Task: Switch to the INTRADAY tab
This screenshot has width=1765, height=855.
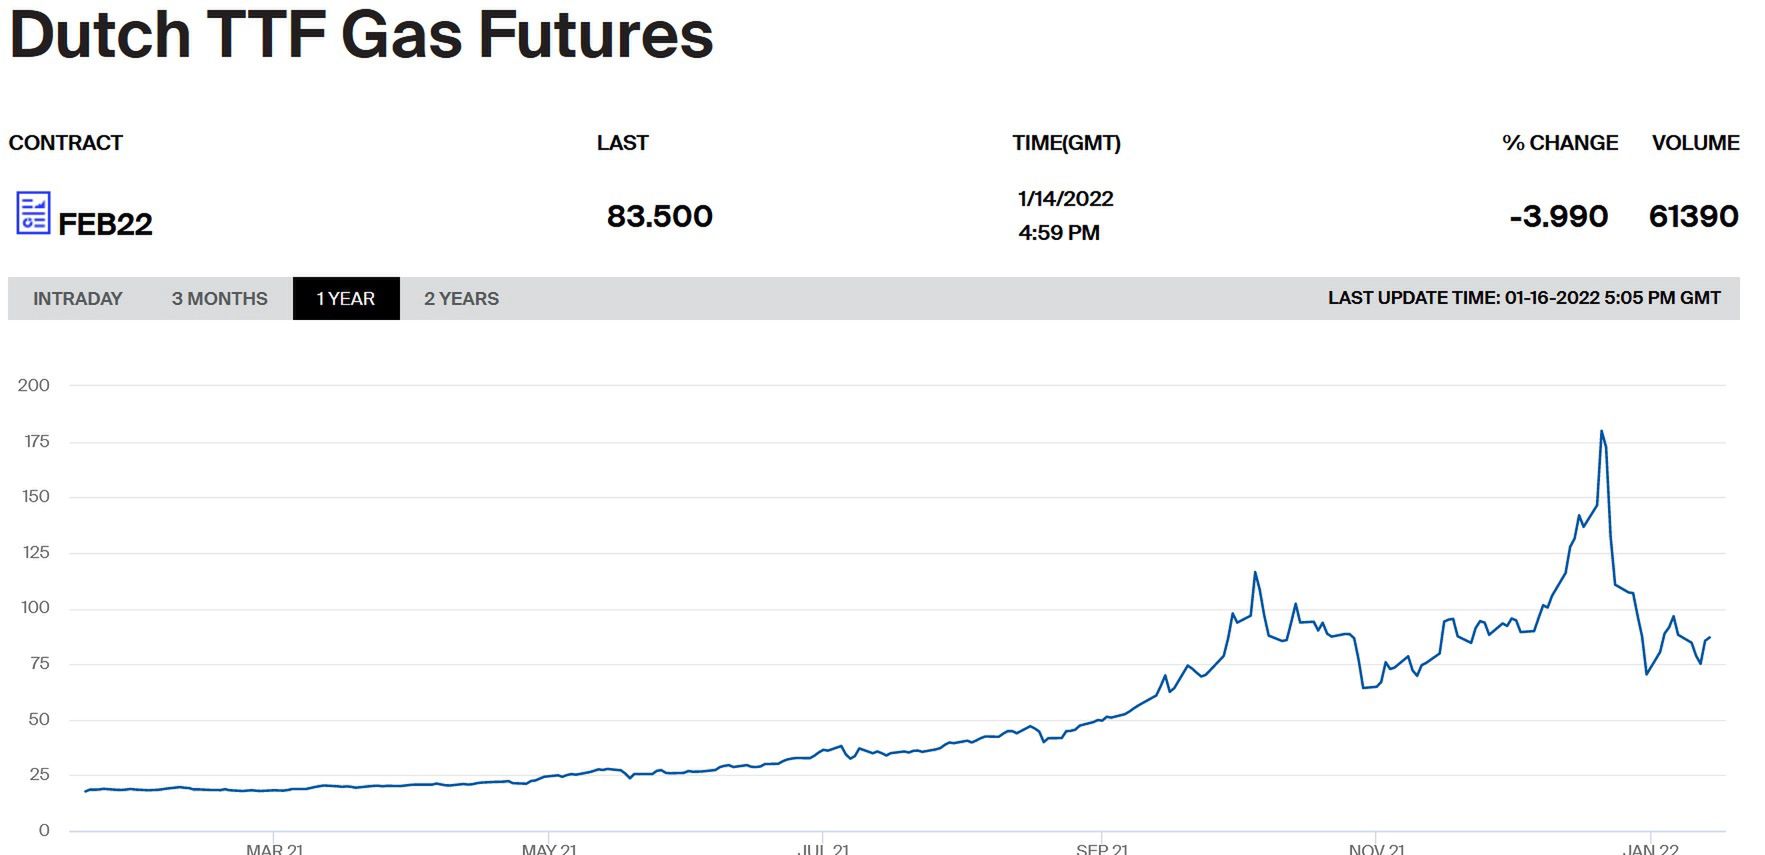Action: (77, 299)
